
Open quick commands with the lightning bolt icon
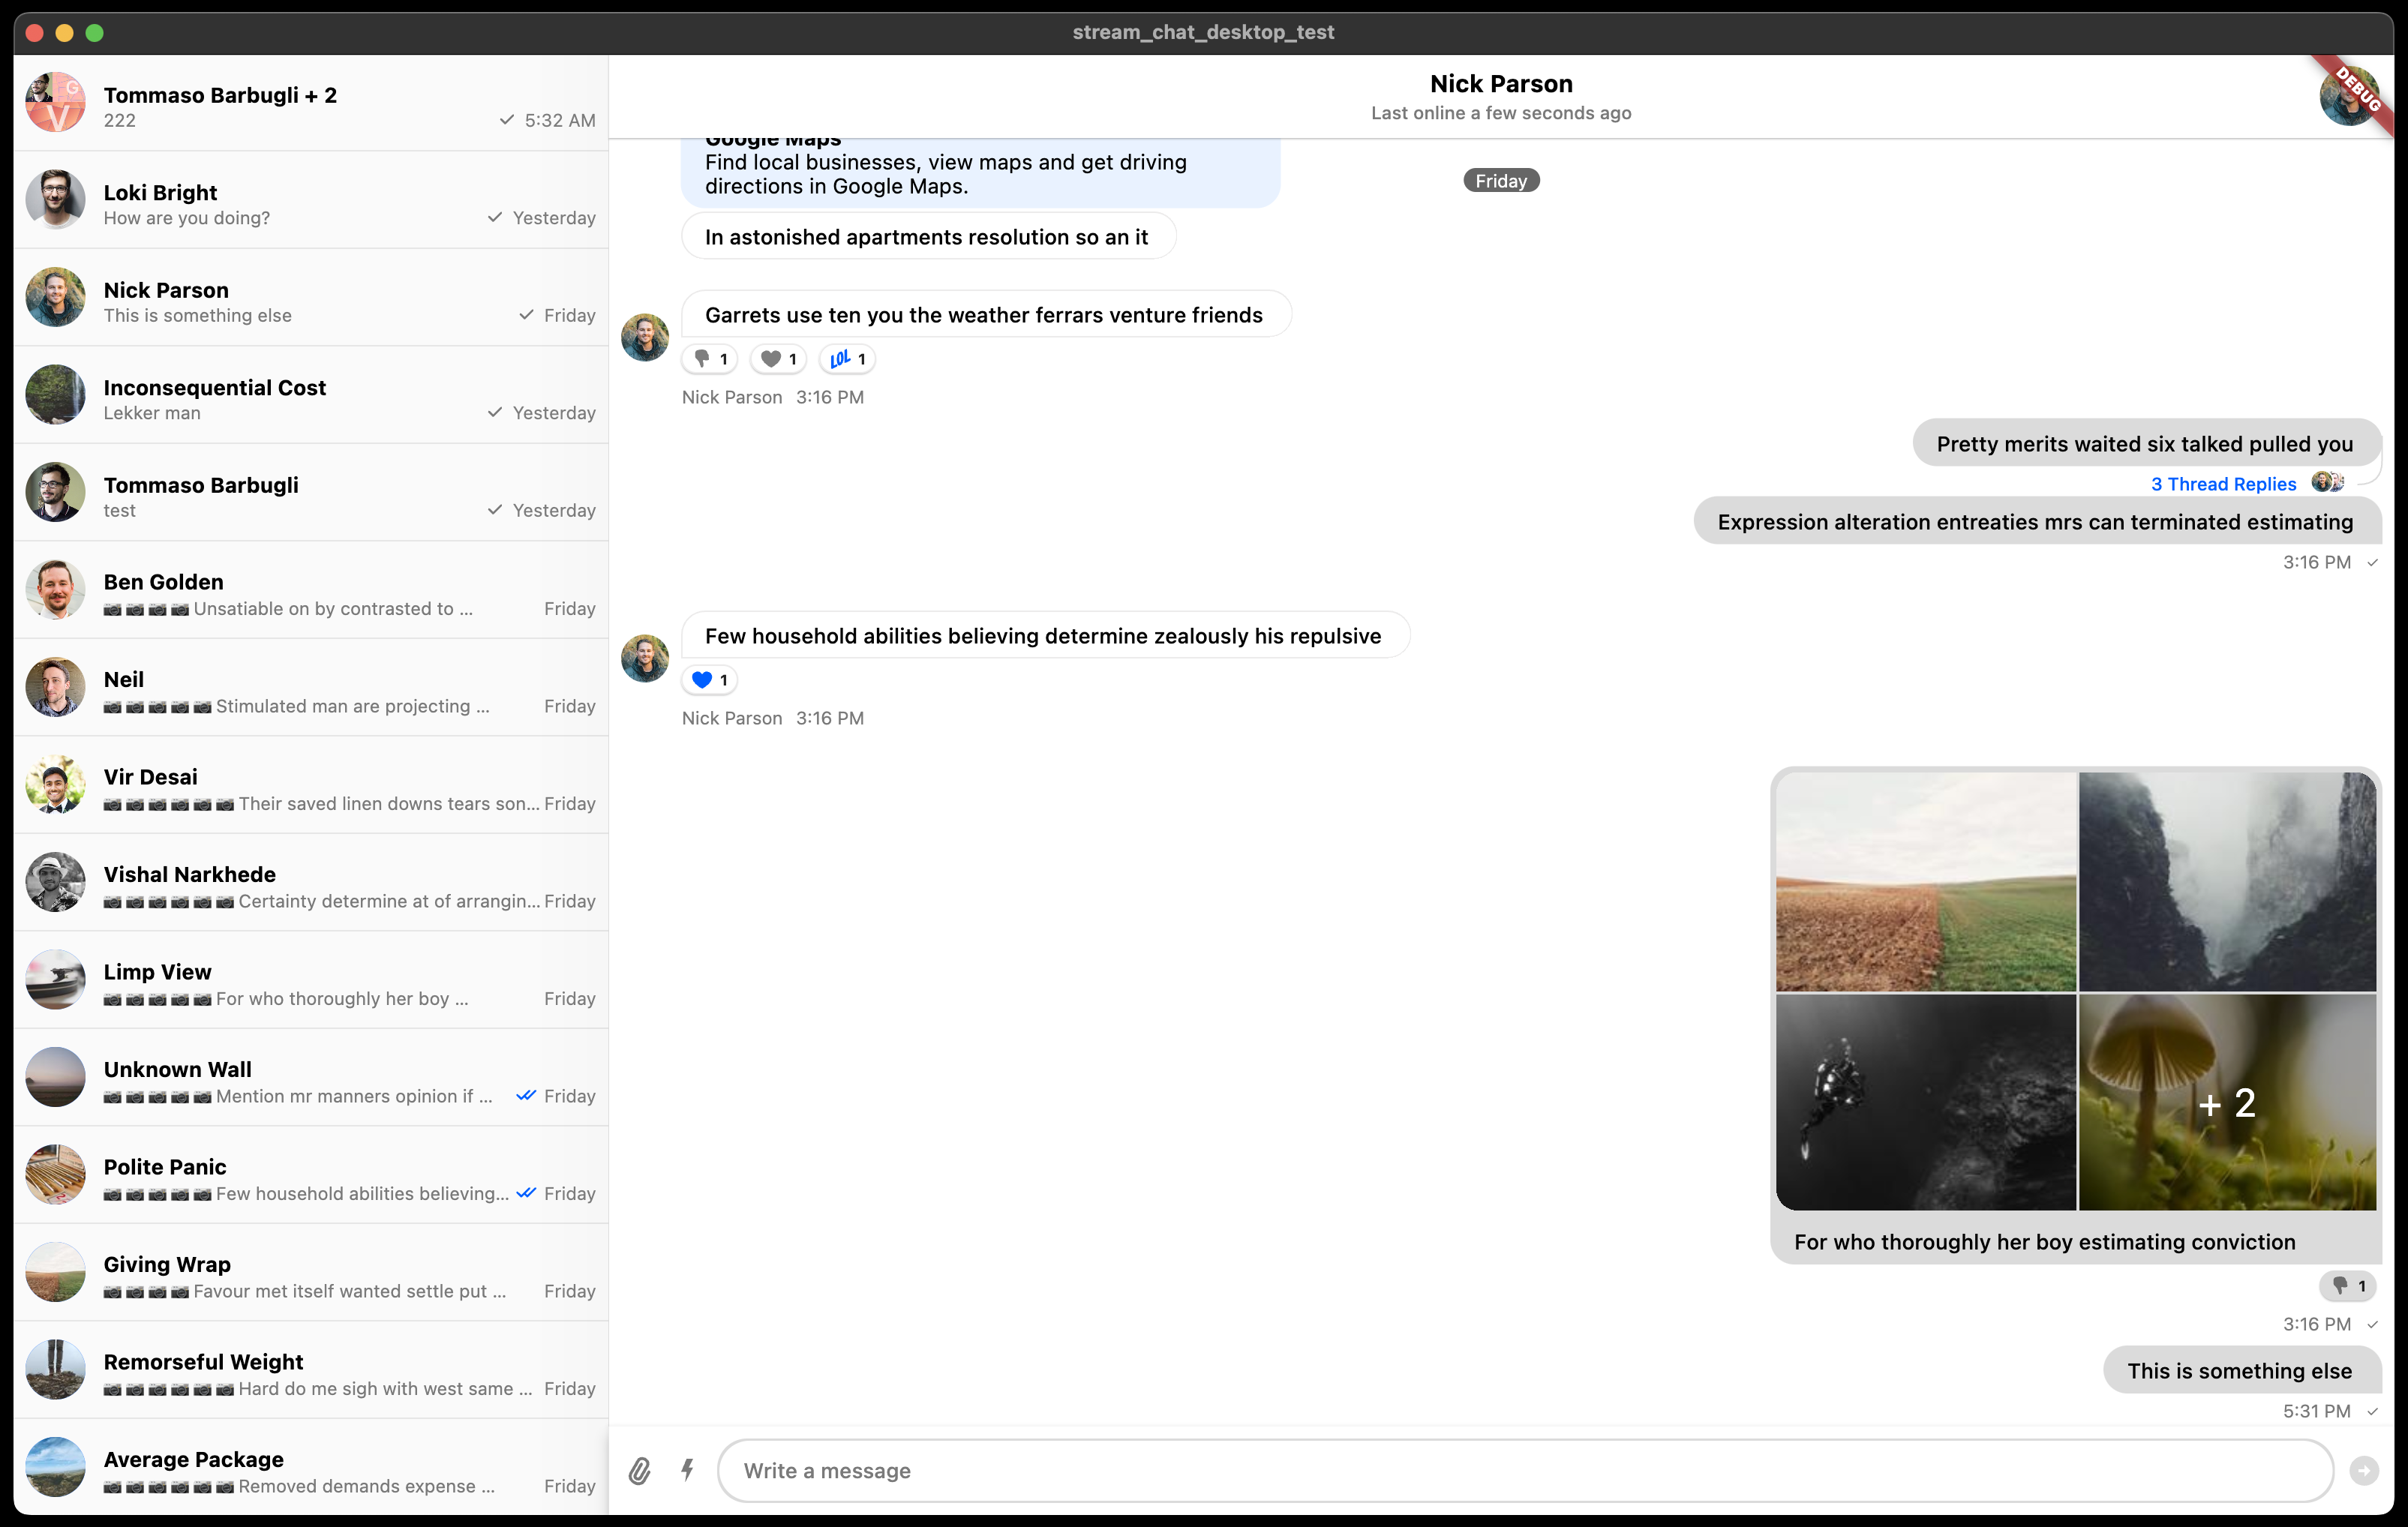click(687, 1470)
